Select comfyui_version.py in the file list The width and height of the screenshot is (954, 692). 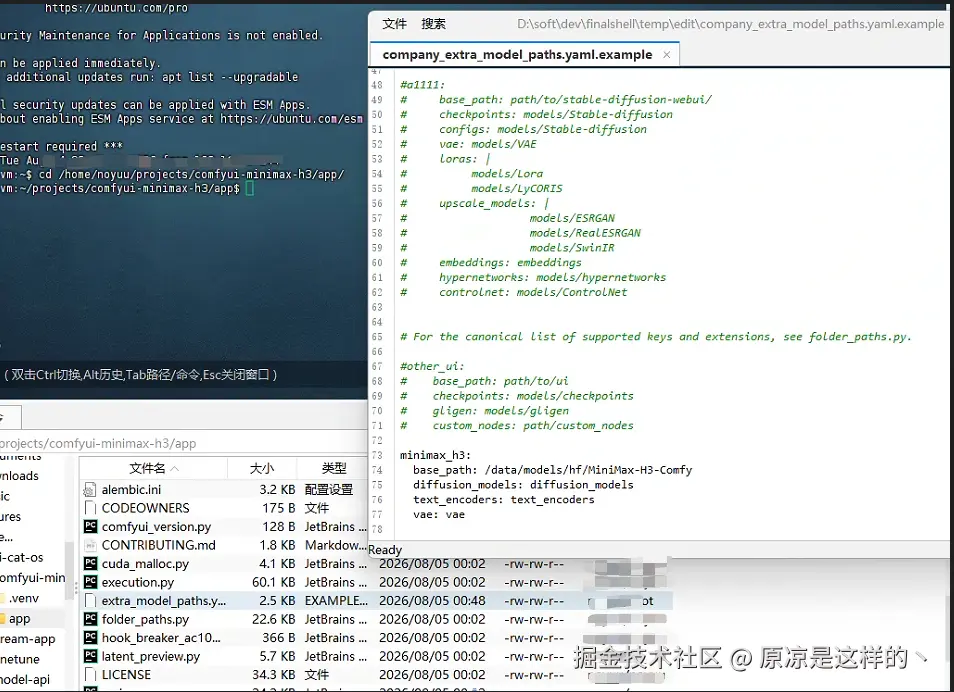156,526
